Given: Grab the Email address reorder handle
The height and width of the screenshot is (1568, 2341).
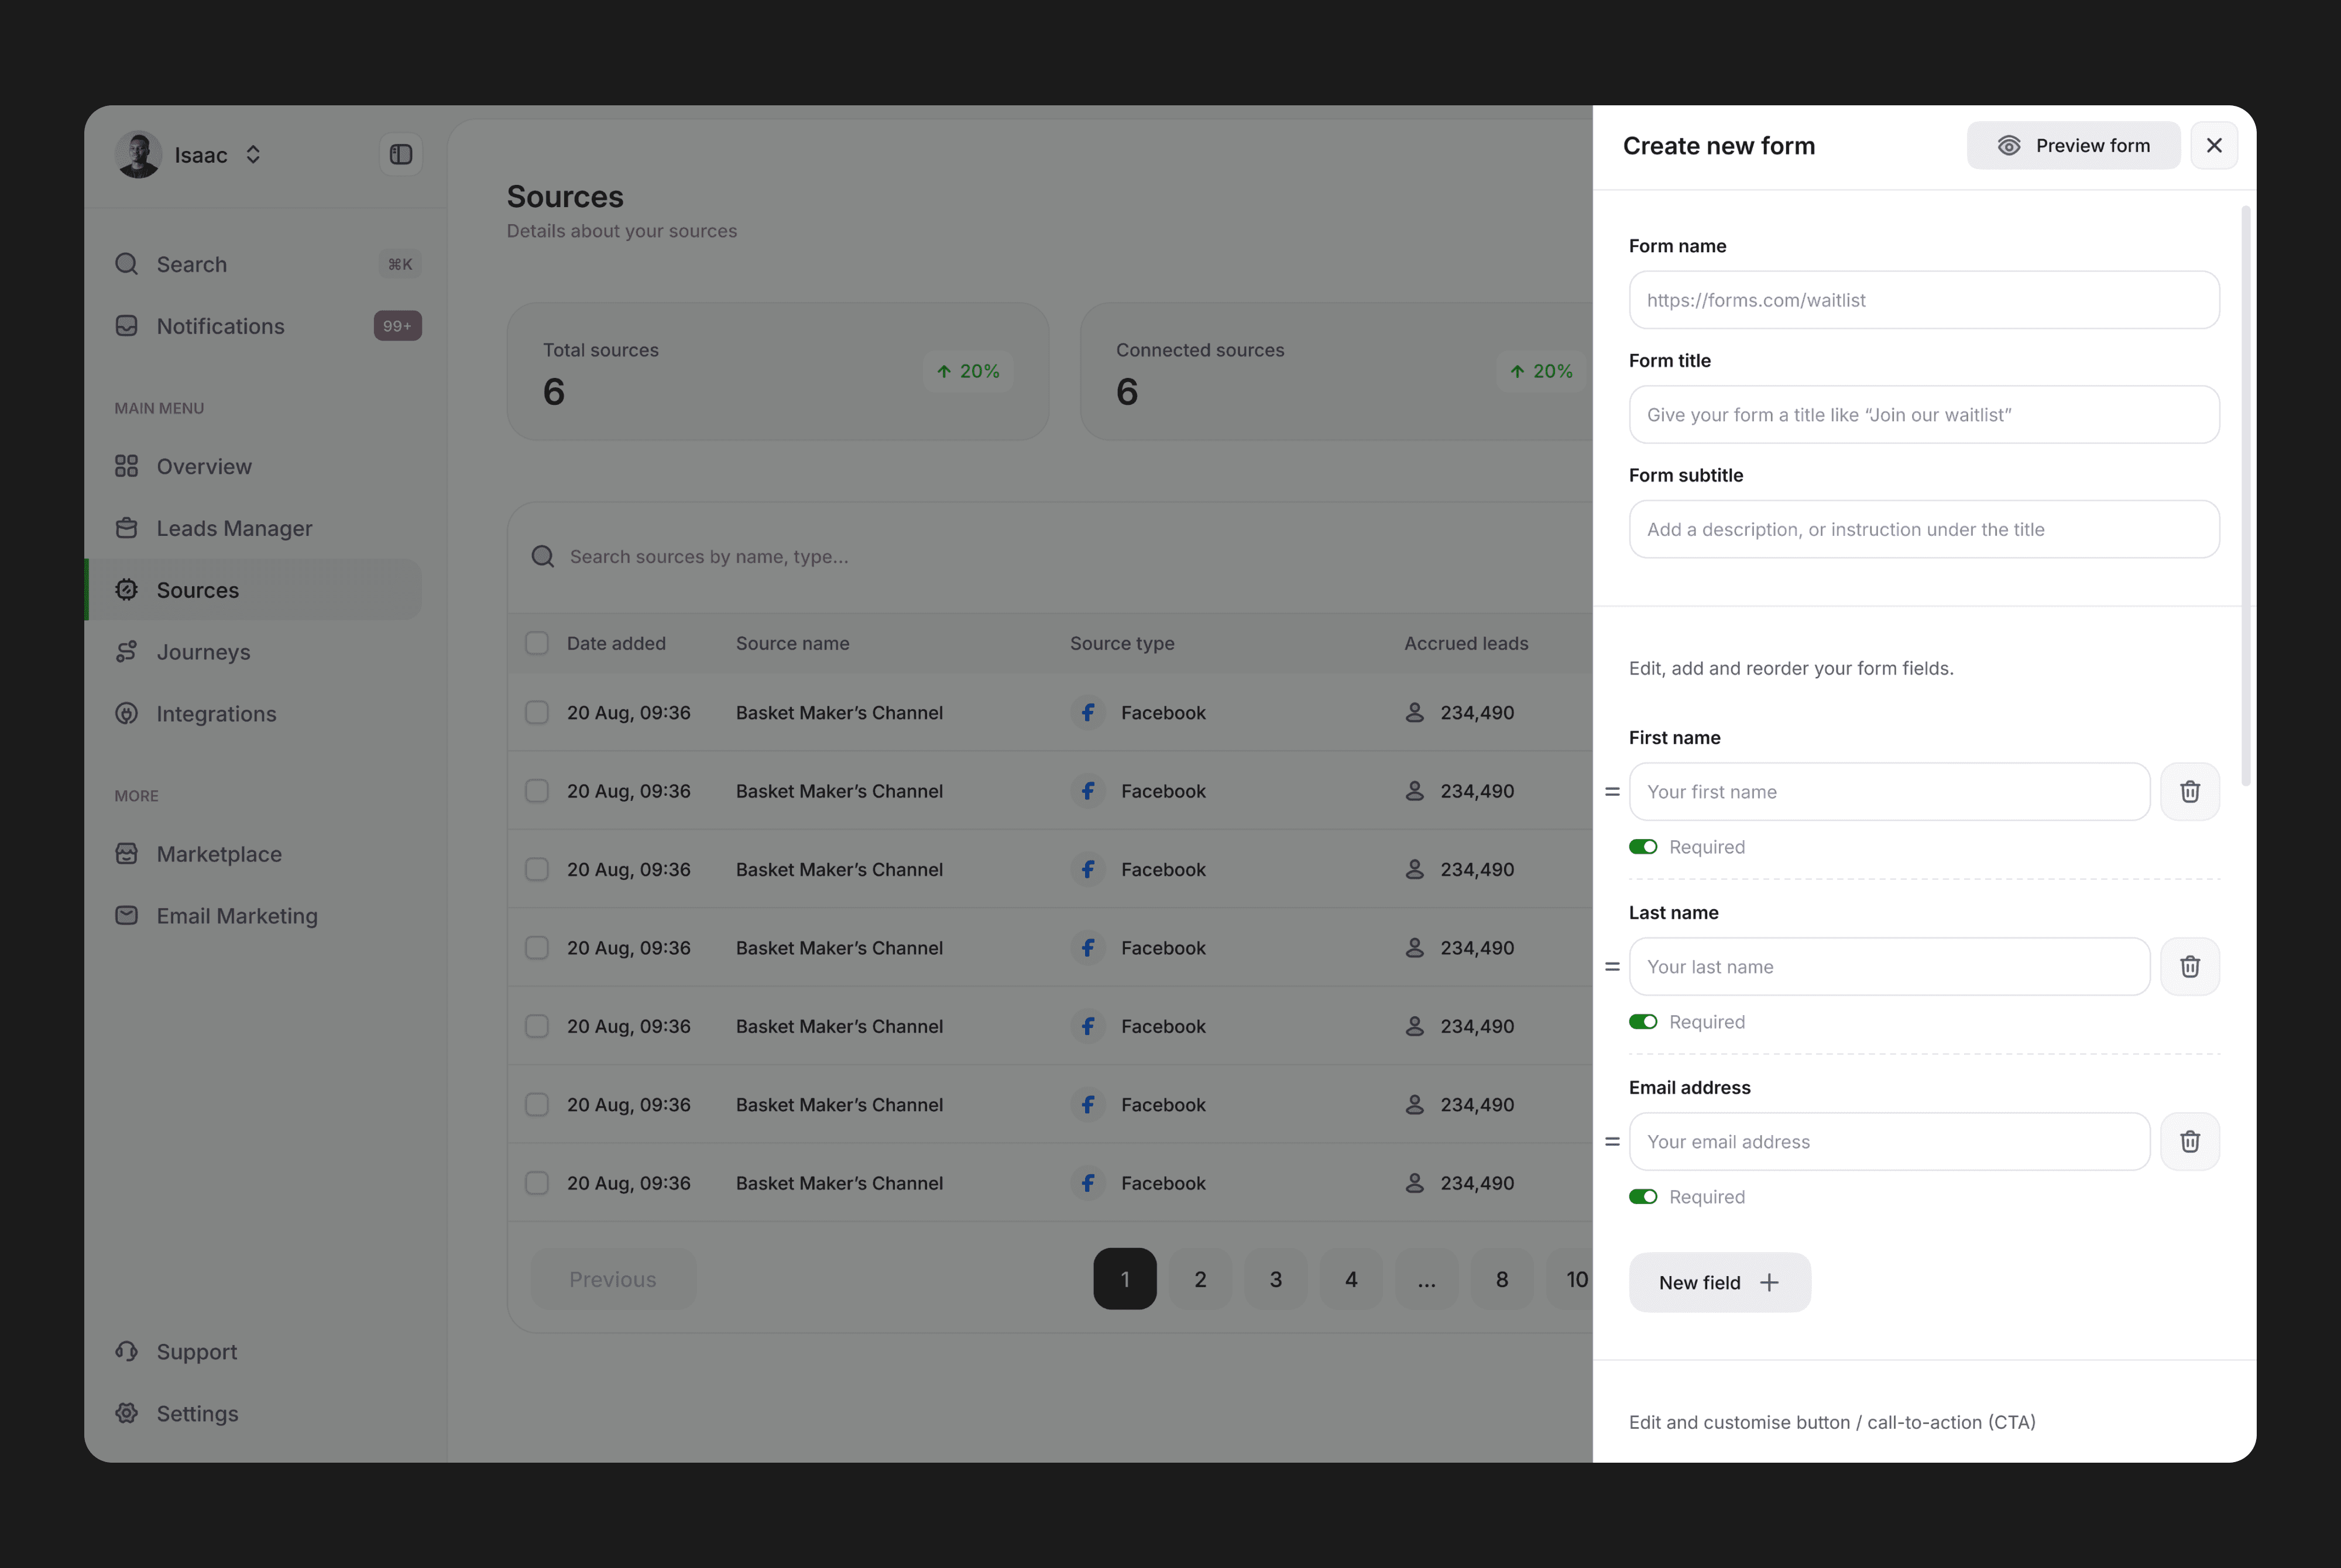Looking at the screenshot, I should tap(1612, 1142).
